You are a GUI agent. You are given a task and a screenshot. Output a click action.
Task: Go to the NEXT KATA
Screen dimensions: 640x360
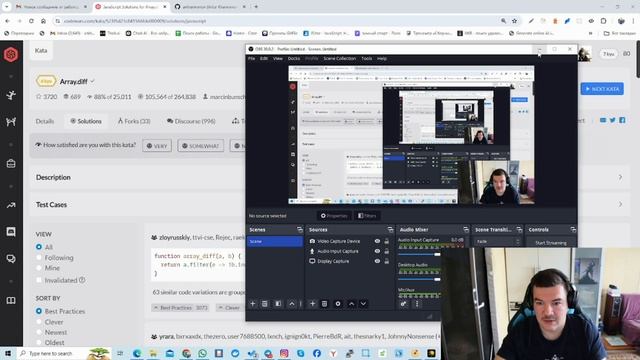click(x=602, y=89)
